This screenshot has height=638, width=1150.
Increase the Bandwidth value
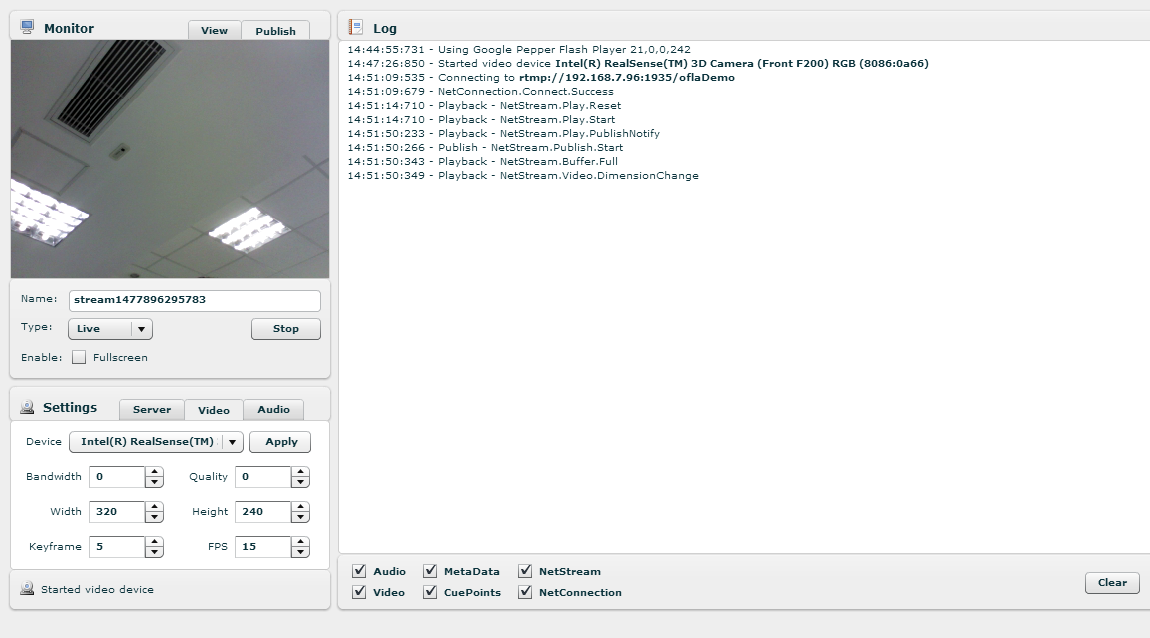coord(154,472)
